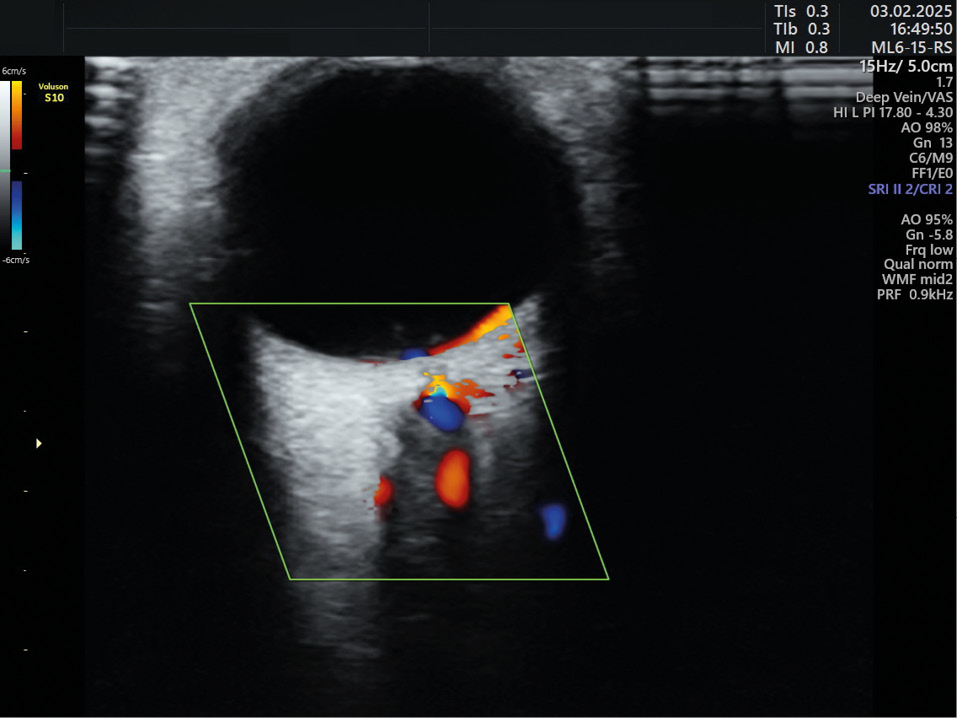The image size is (957, 718).
Task: Click the PRF 0.9kHz value
Action: point(914,295)
